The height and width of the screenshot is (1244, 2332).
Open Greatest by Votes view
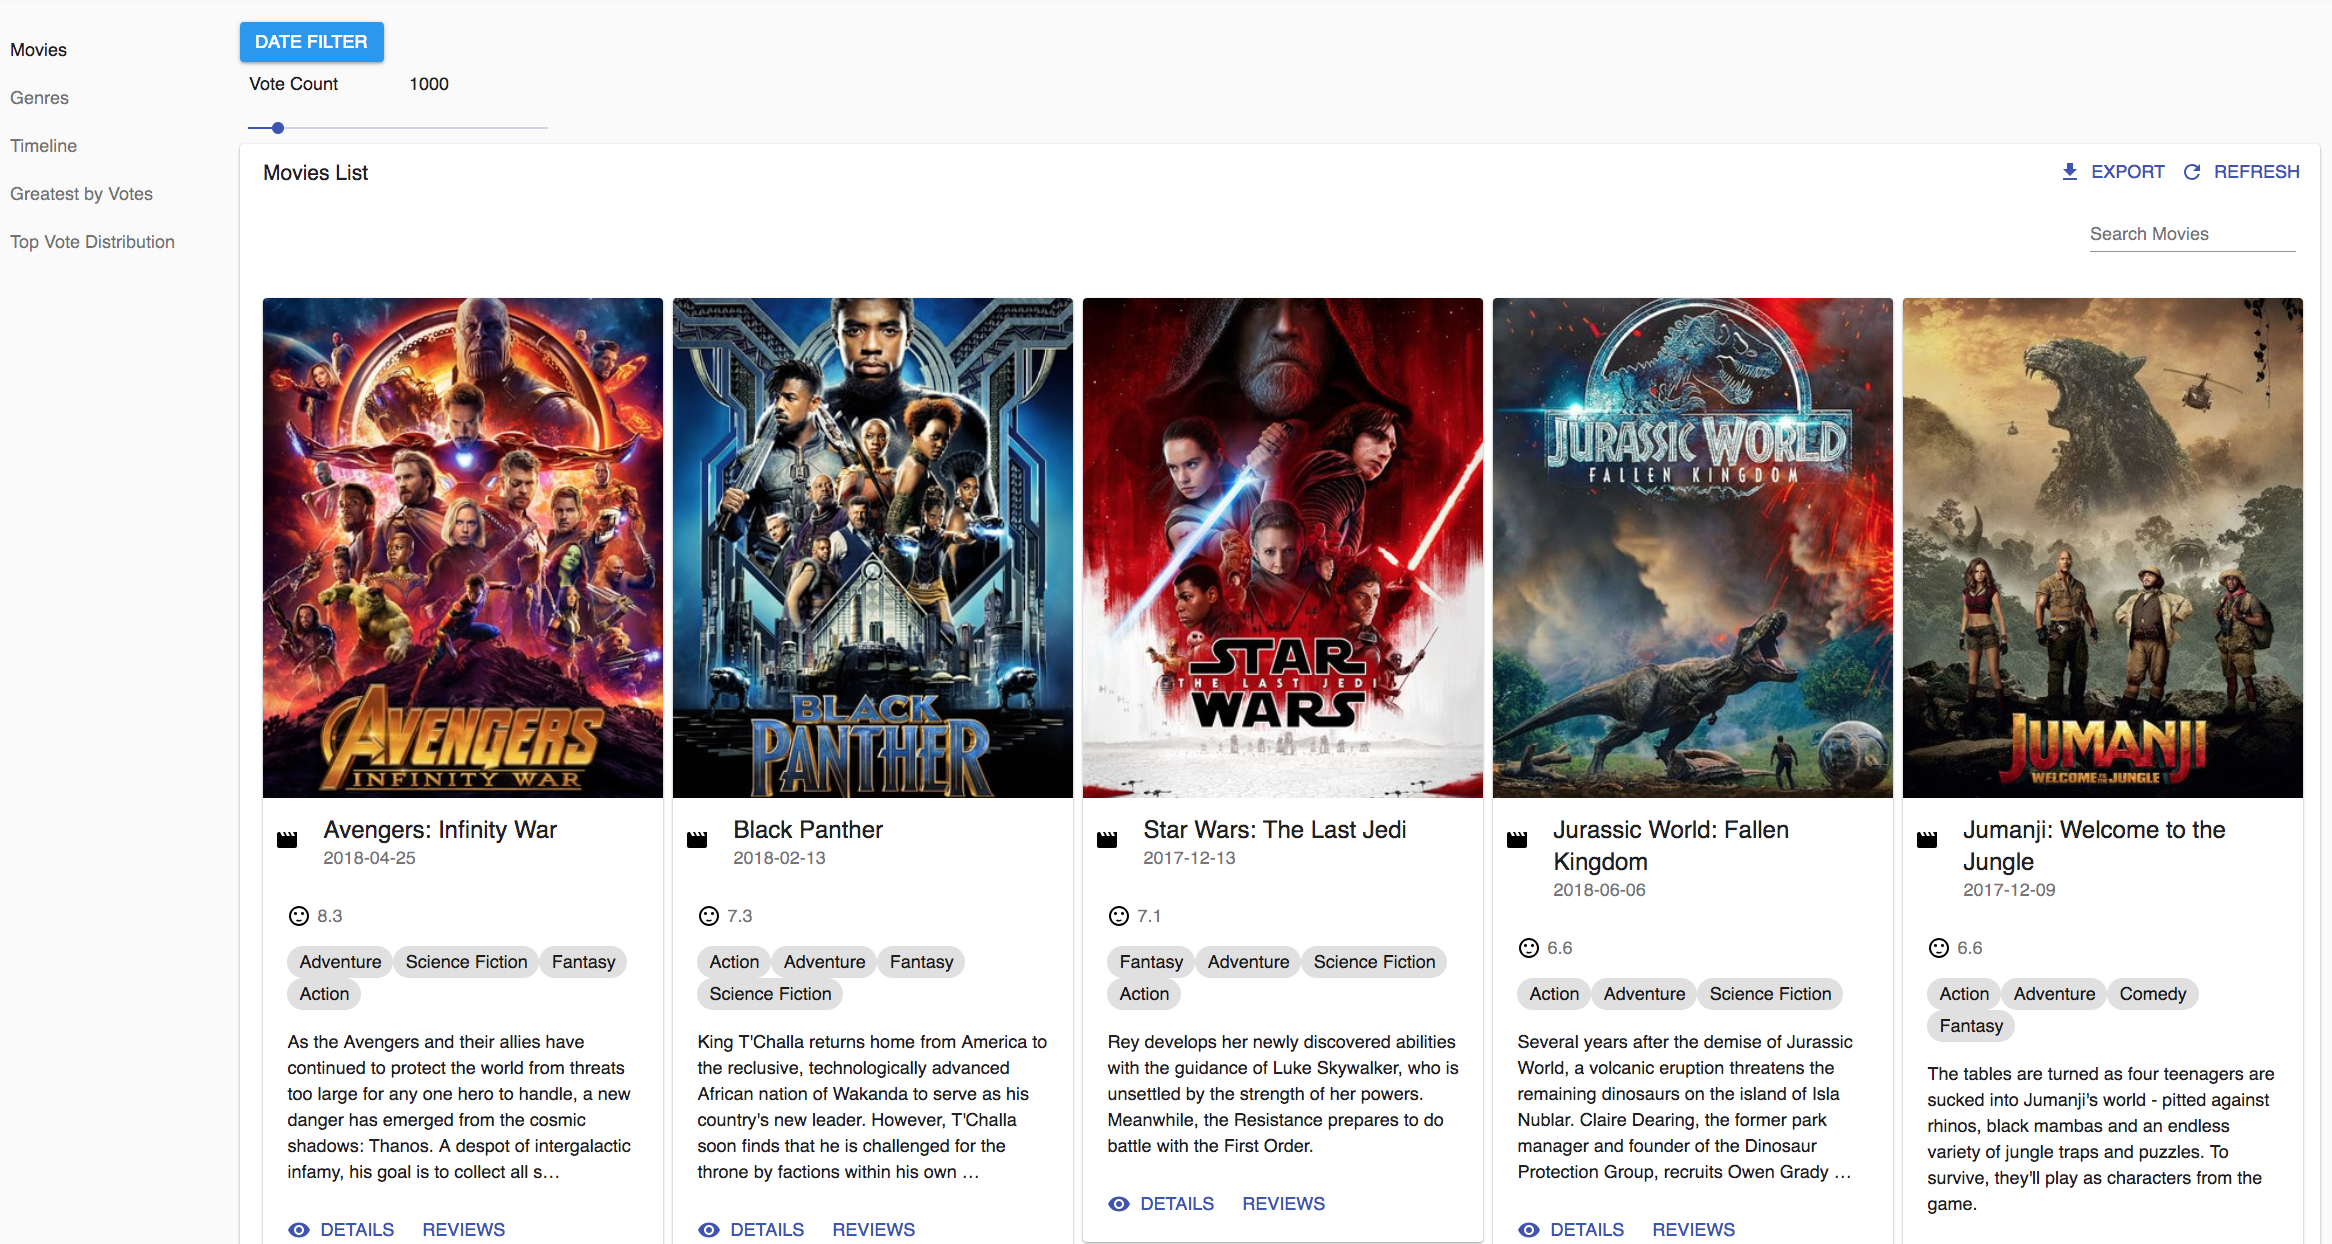(x=82, y=194)
